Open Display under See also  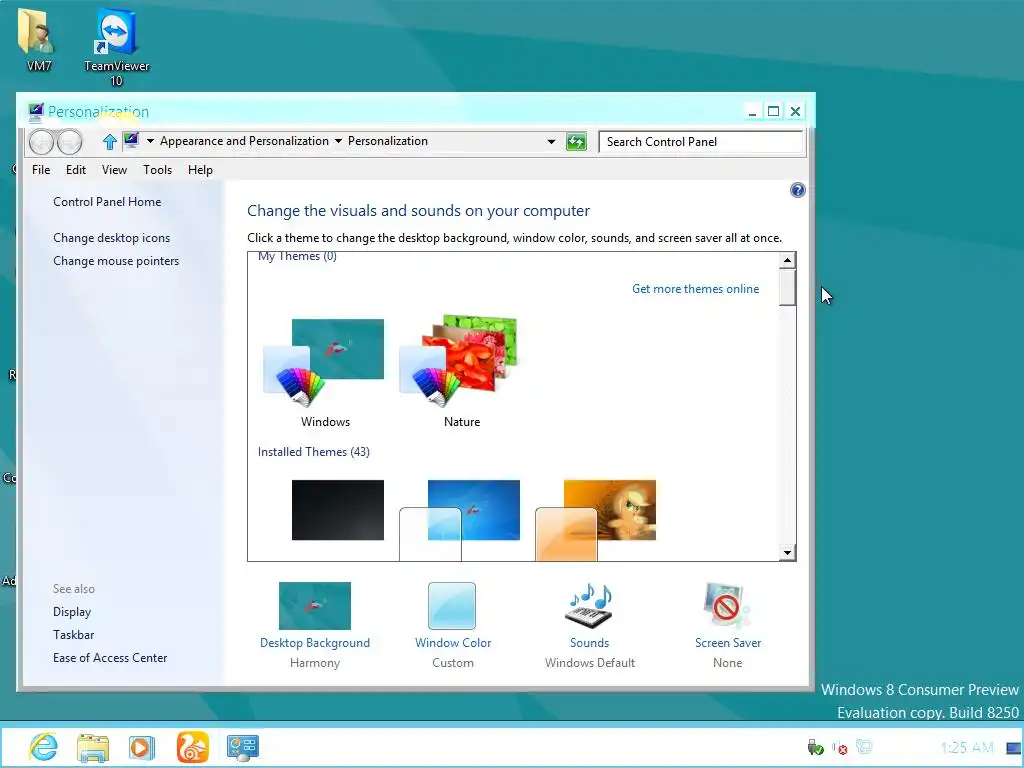coord(72,612)
